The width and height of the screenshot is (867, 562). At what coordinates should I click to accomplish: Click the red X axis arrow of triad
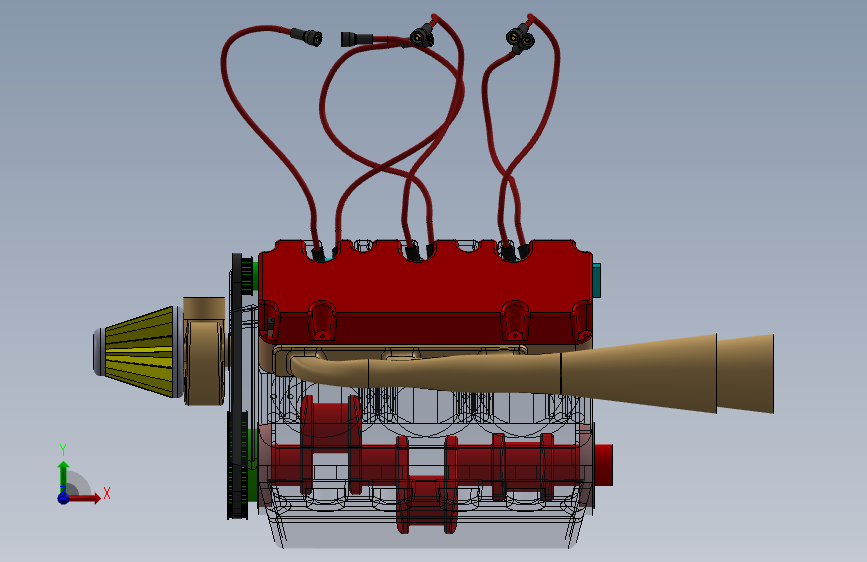point(86,498)
